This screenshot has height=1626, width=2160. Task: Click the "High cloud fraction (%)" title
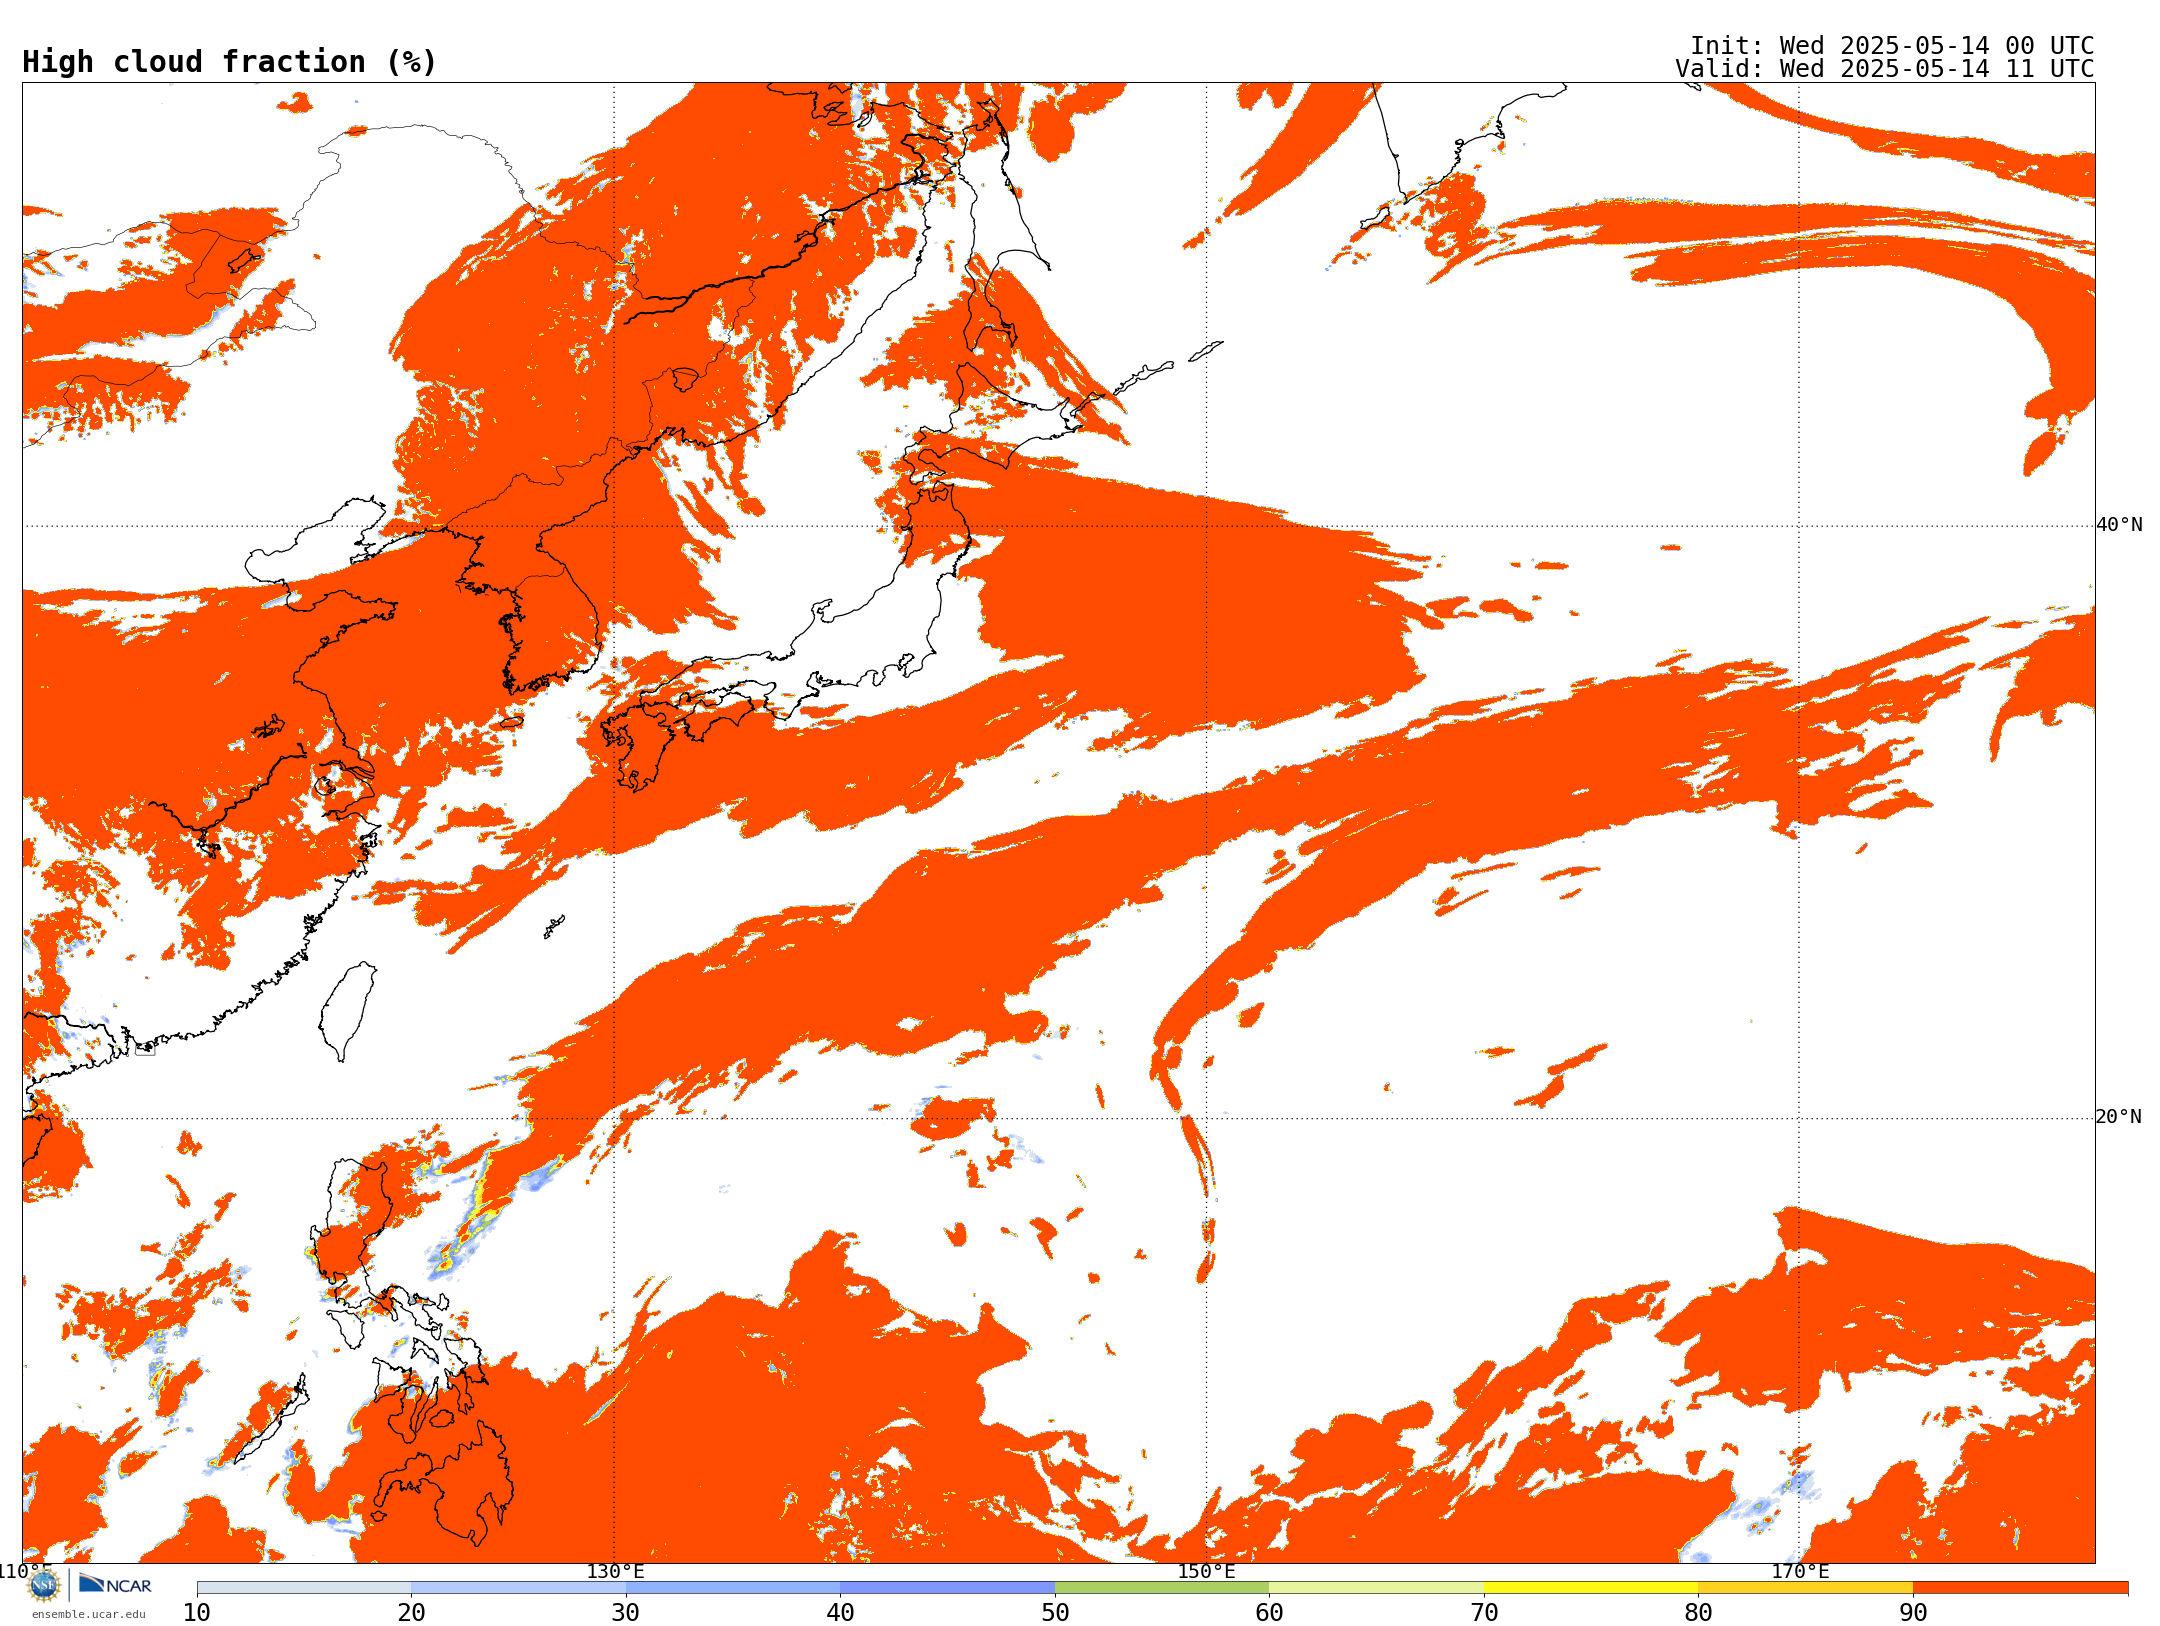230,62
